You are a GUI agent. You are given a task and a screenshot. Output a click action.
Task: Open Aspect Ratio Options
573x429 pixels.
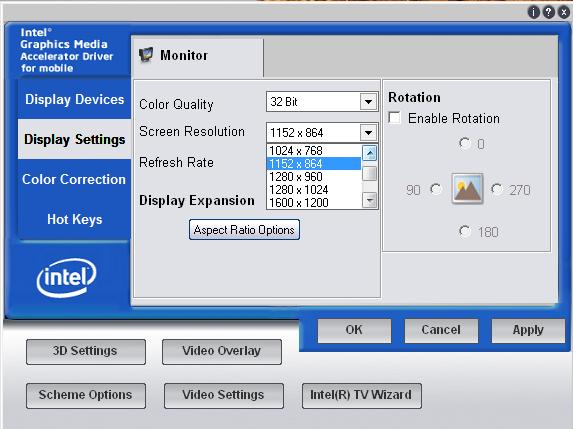(244, 230)
